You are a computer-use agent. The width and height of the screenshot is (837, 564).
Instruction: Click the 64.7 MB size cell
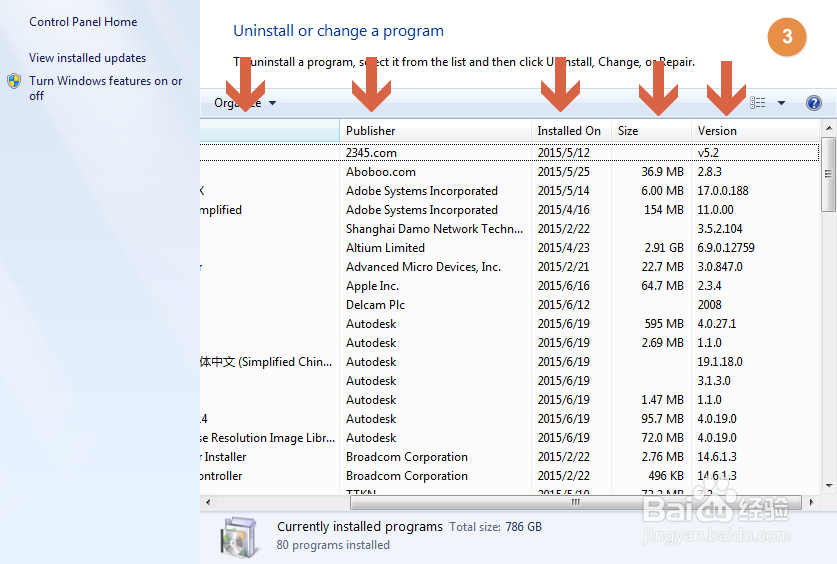pos(662,286)
